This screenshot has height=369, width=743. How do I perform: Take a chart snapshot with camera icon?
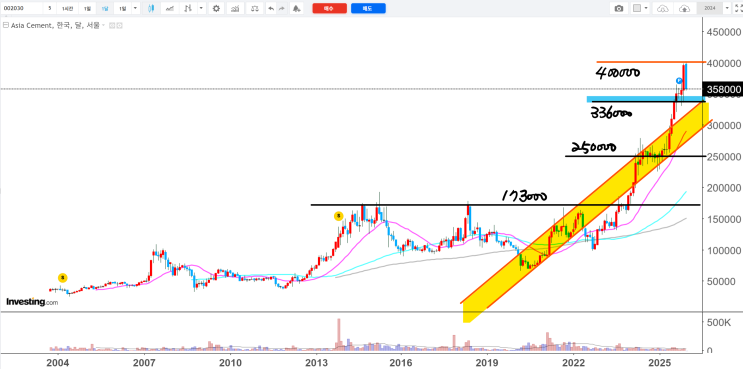pyautogui.click(x=619, y=8)
